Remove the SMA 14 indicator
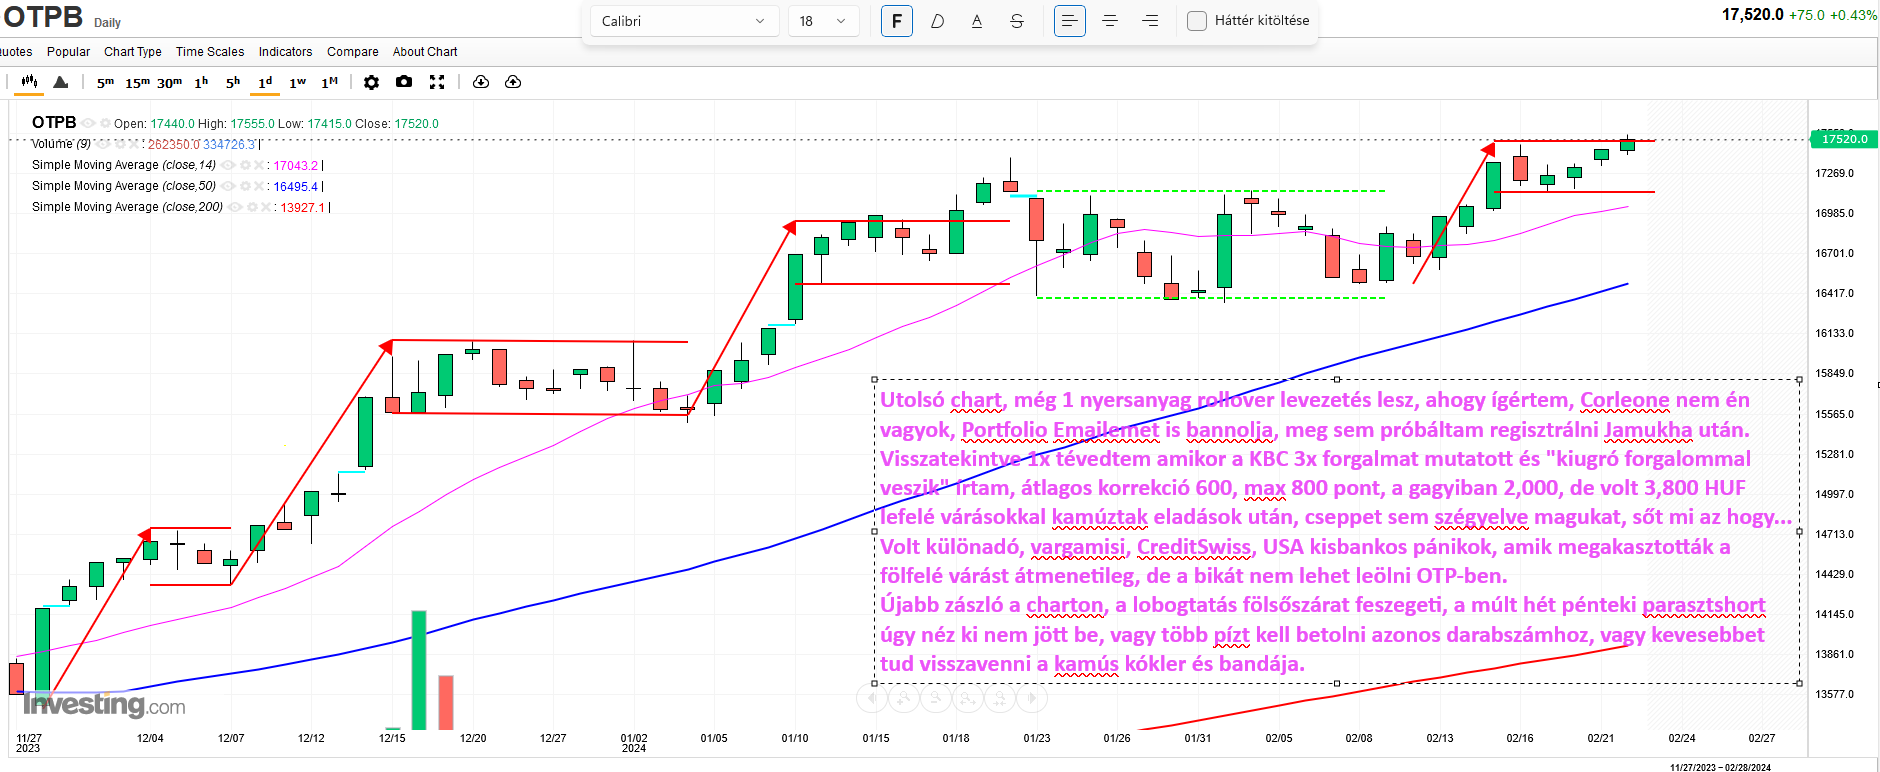 click(x=259, y=165)
